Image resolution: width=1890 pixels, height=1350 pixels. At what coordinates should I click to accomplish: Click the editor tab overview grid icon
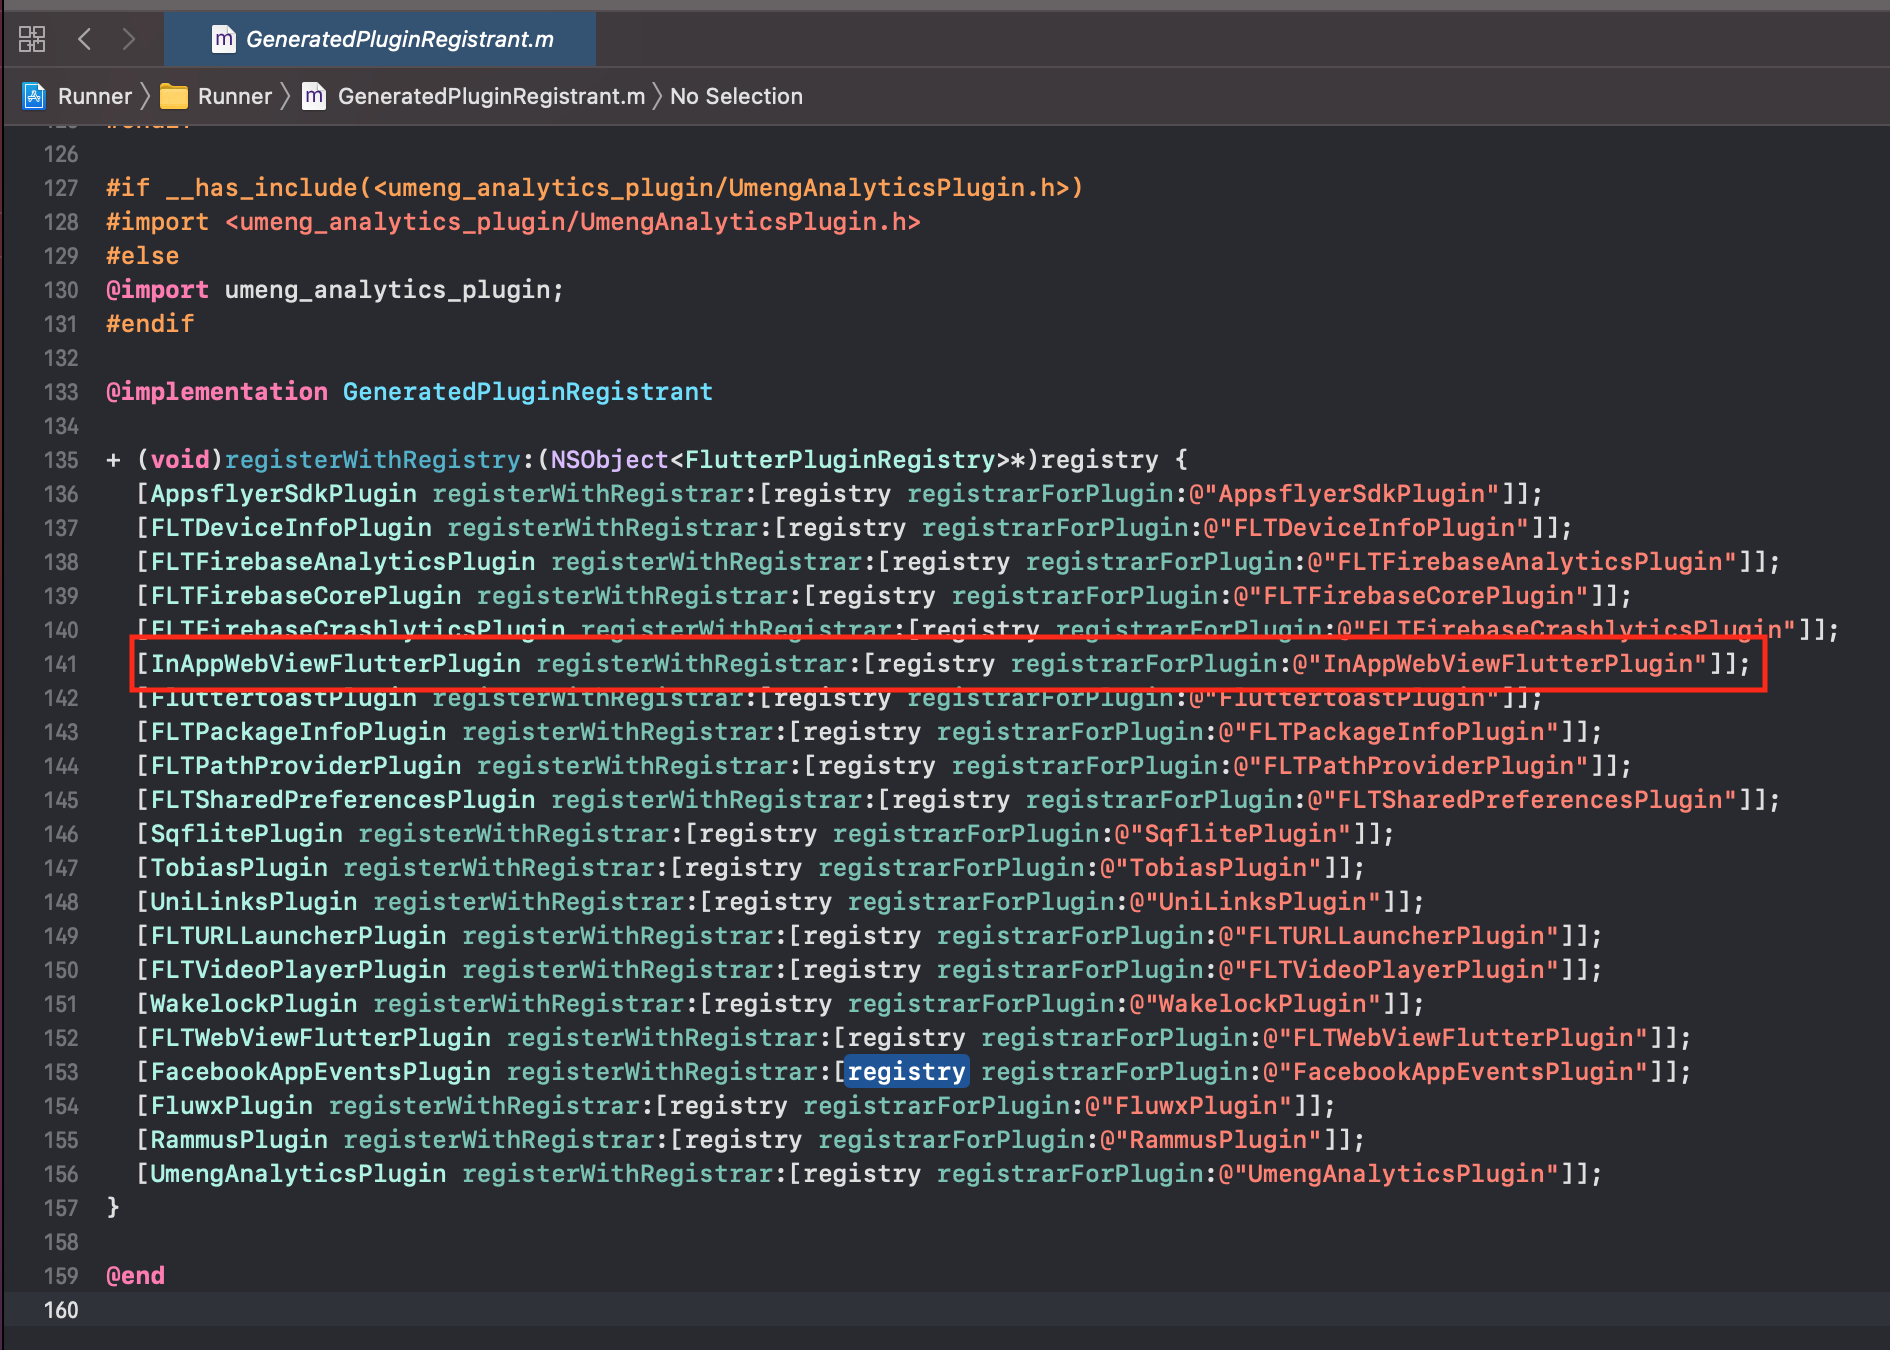click(32, 38)
